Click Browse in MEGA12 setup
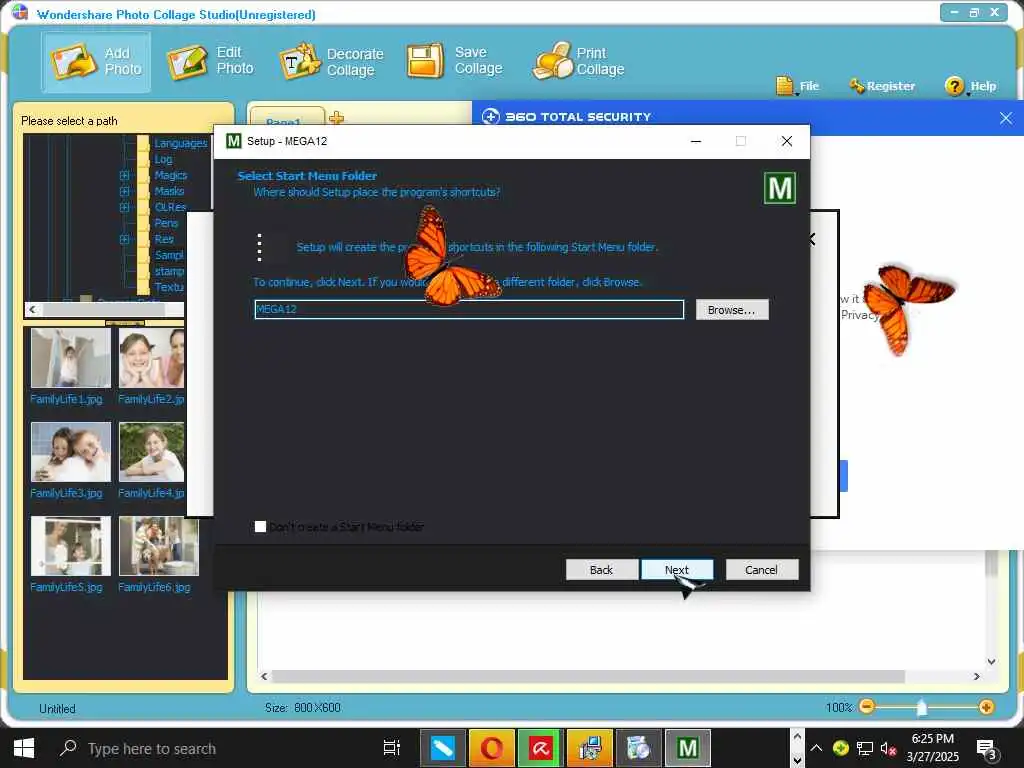Viewport: 1024px width, 768px height. coord(732,310)
